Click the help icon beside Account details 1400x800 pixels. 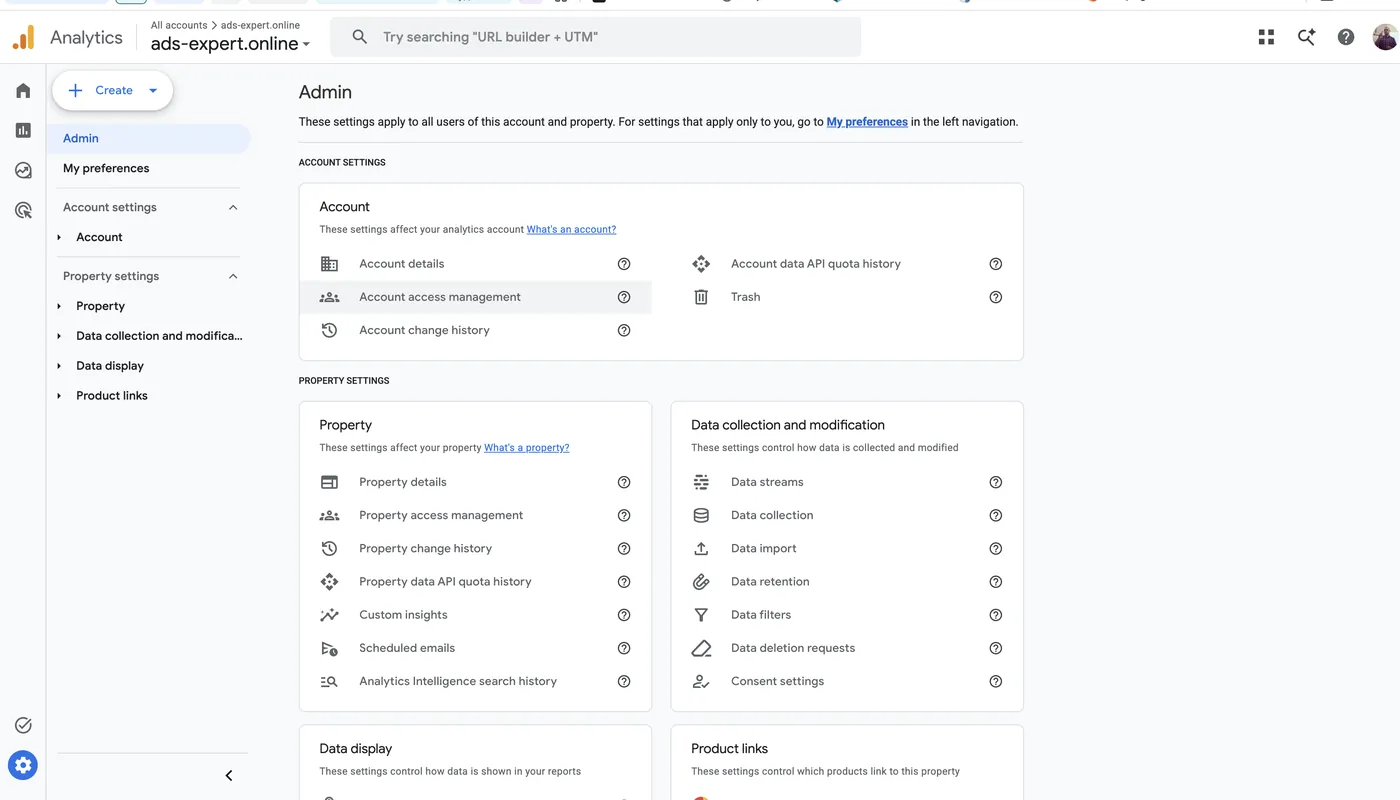624,264
